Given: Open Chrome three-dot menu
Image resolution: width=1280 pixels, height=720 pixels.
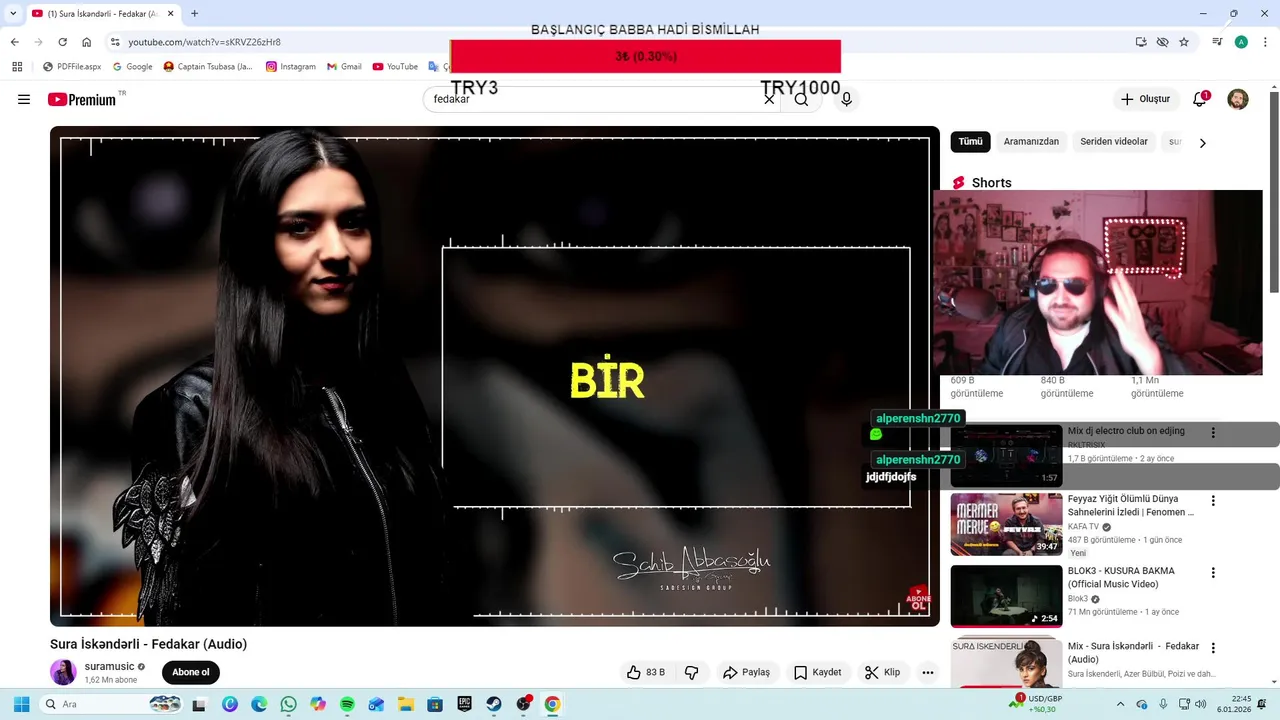Looking at the screenshot, I should pyautogui.click(x=1265, y=42).
